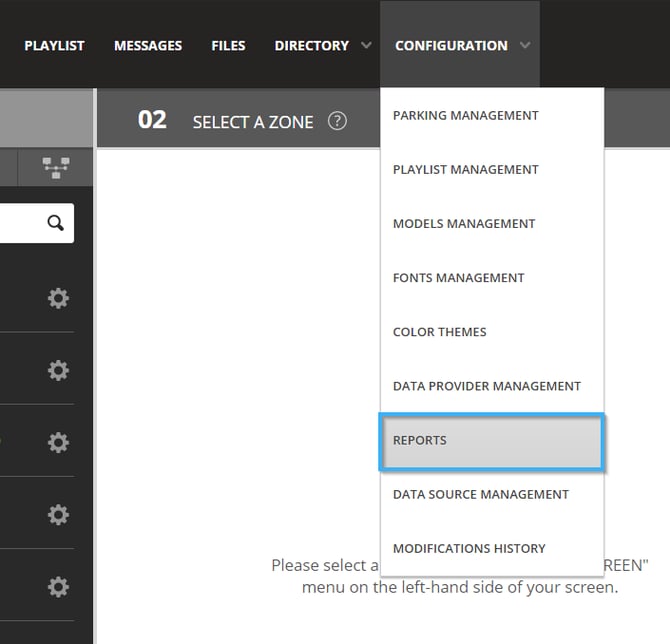This screenshot has width=670, height=644.
Task: Select Parking Management from the menu
Action: (466, 116)
